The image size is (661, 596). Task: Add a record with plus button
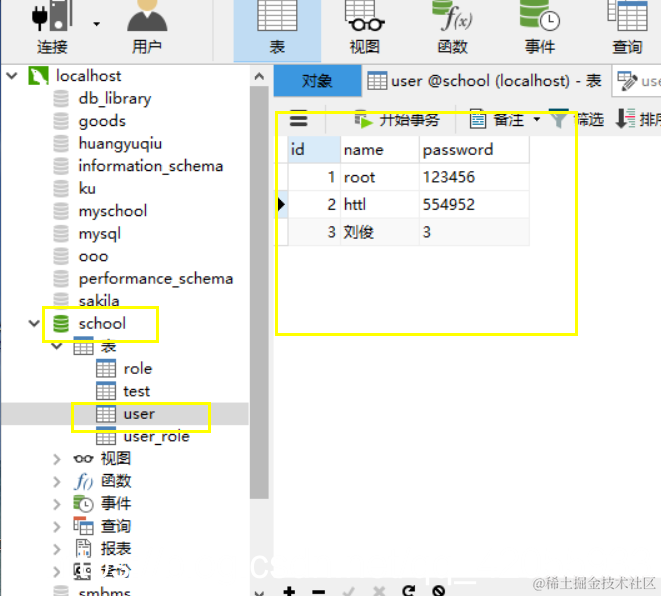coord(289,591)
